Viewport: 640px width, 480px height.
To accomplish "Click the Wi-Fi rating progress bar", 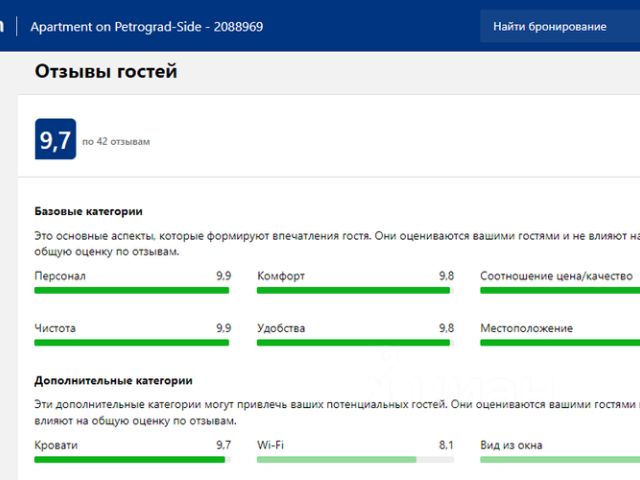I will tap(354, 460).
